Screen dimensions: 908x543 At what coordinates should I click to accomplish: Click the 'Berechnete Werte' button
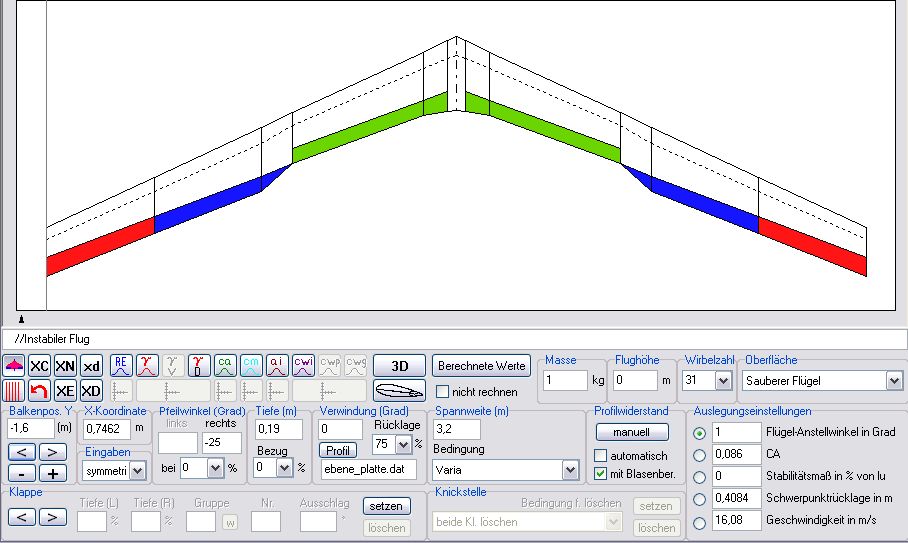tap(482, 365)
